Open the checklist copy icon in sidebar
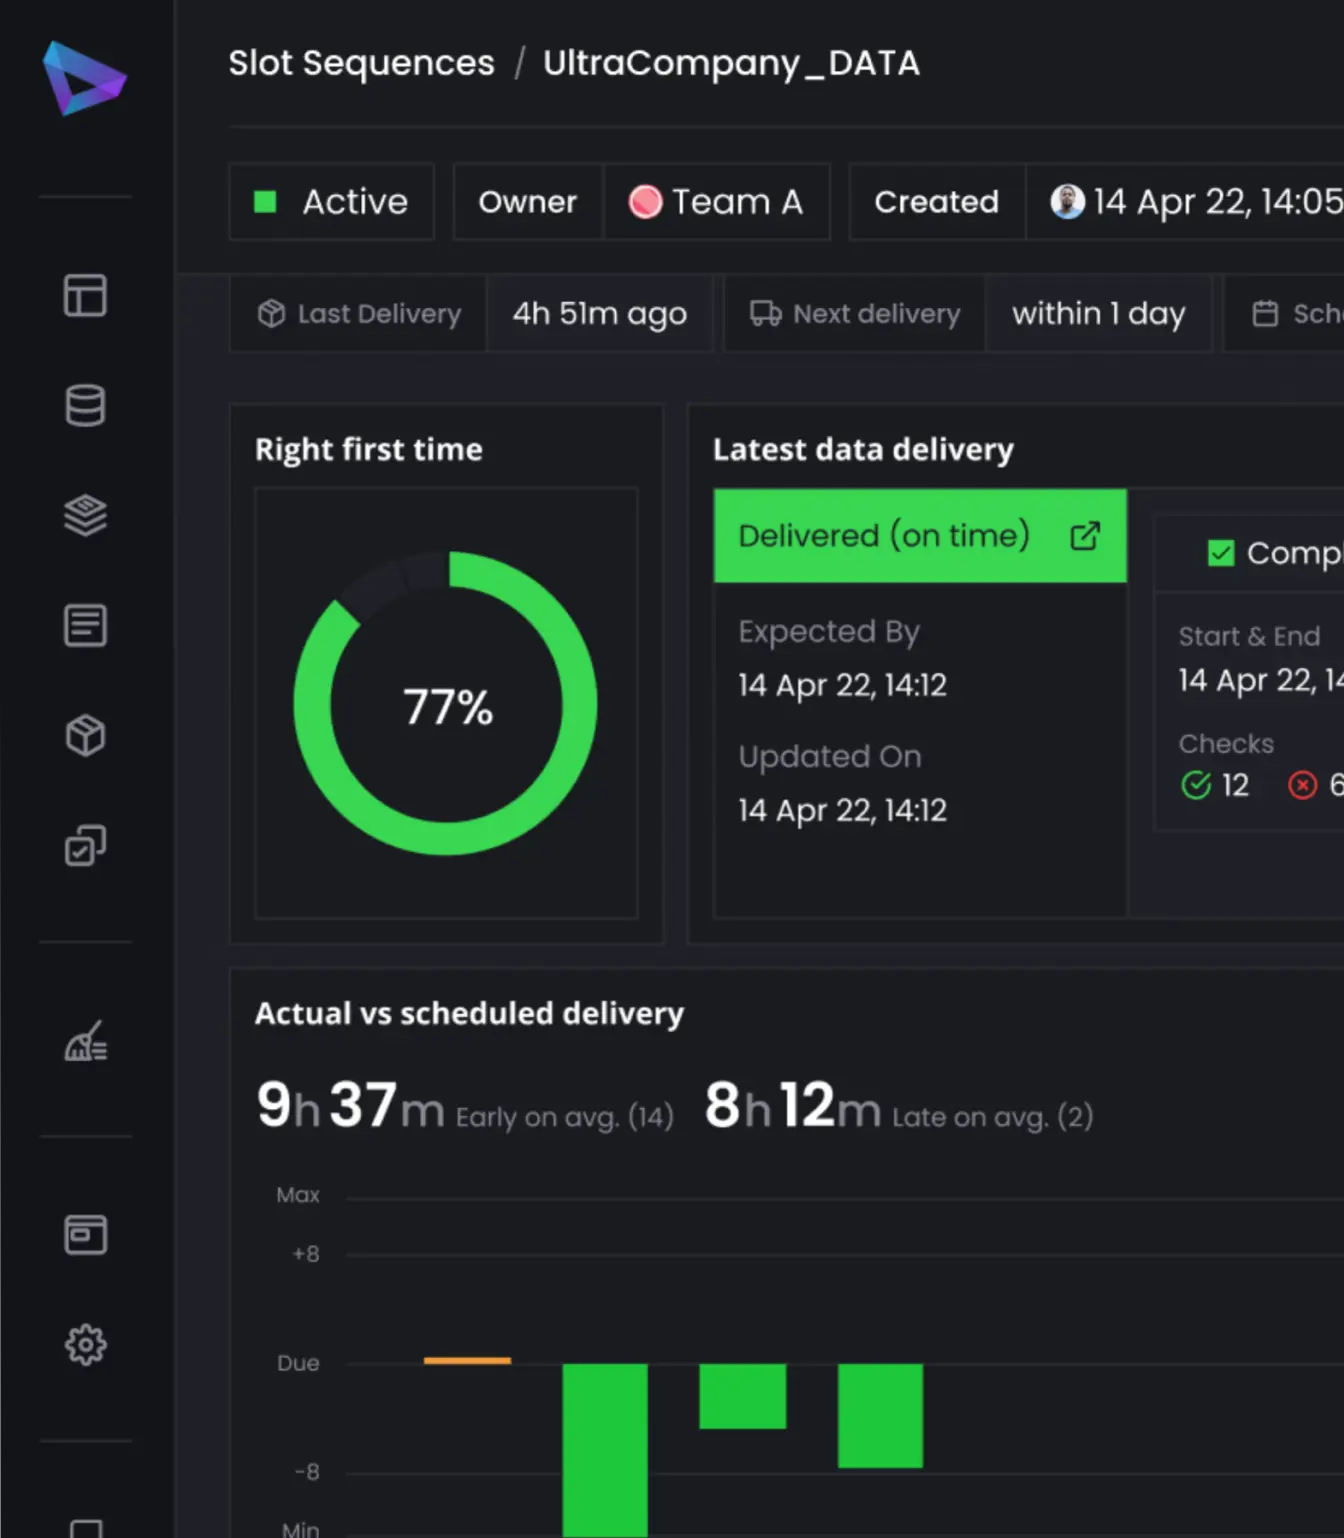The height and width of the screenshot is (1538, 1344). click(x=85, y=845)
